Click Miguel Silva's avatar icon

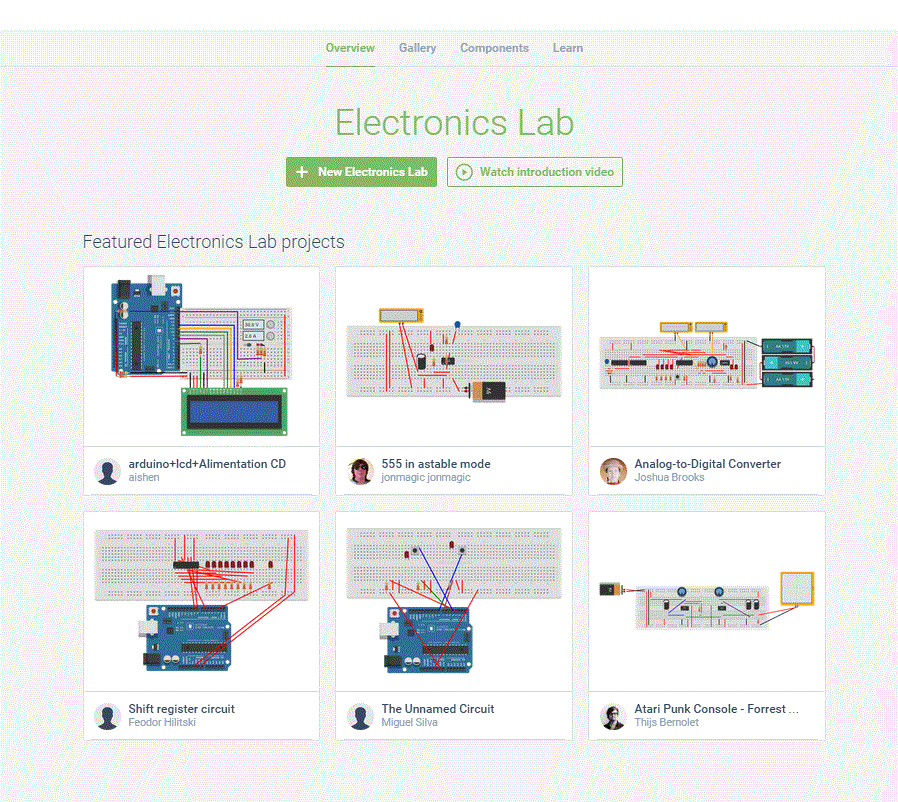(361, 716)
